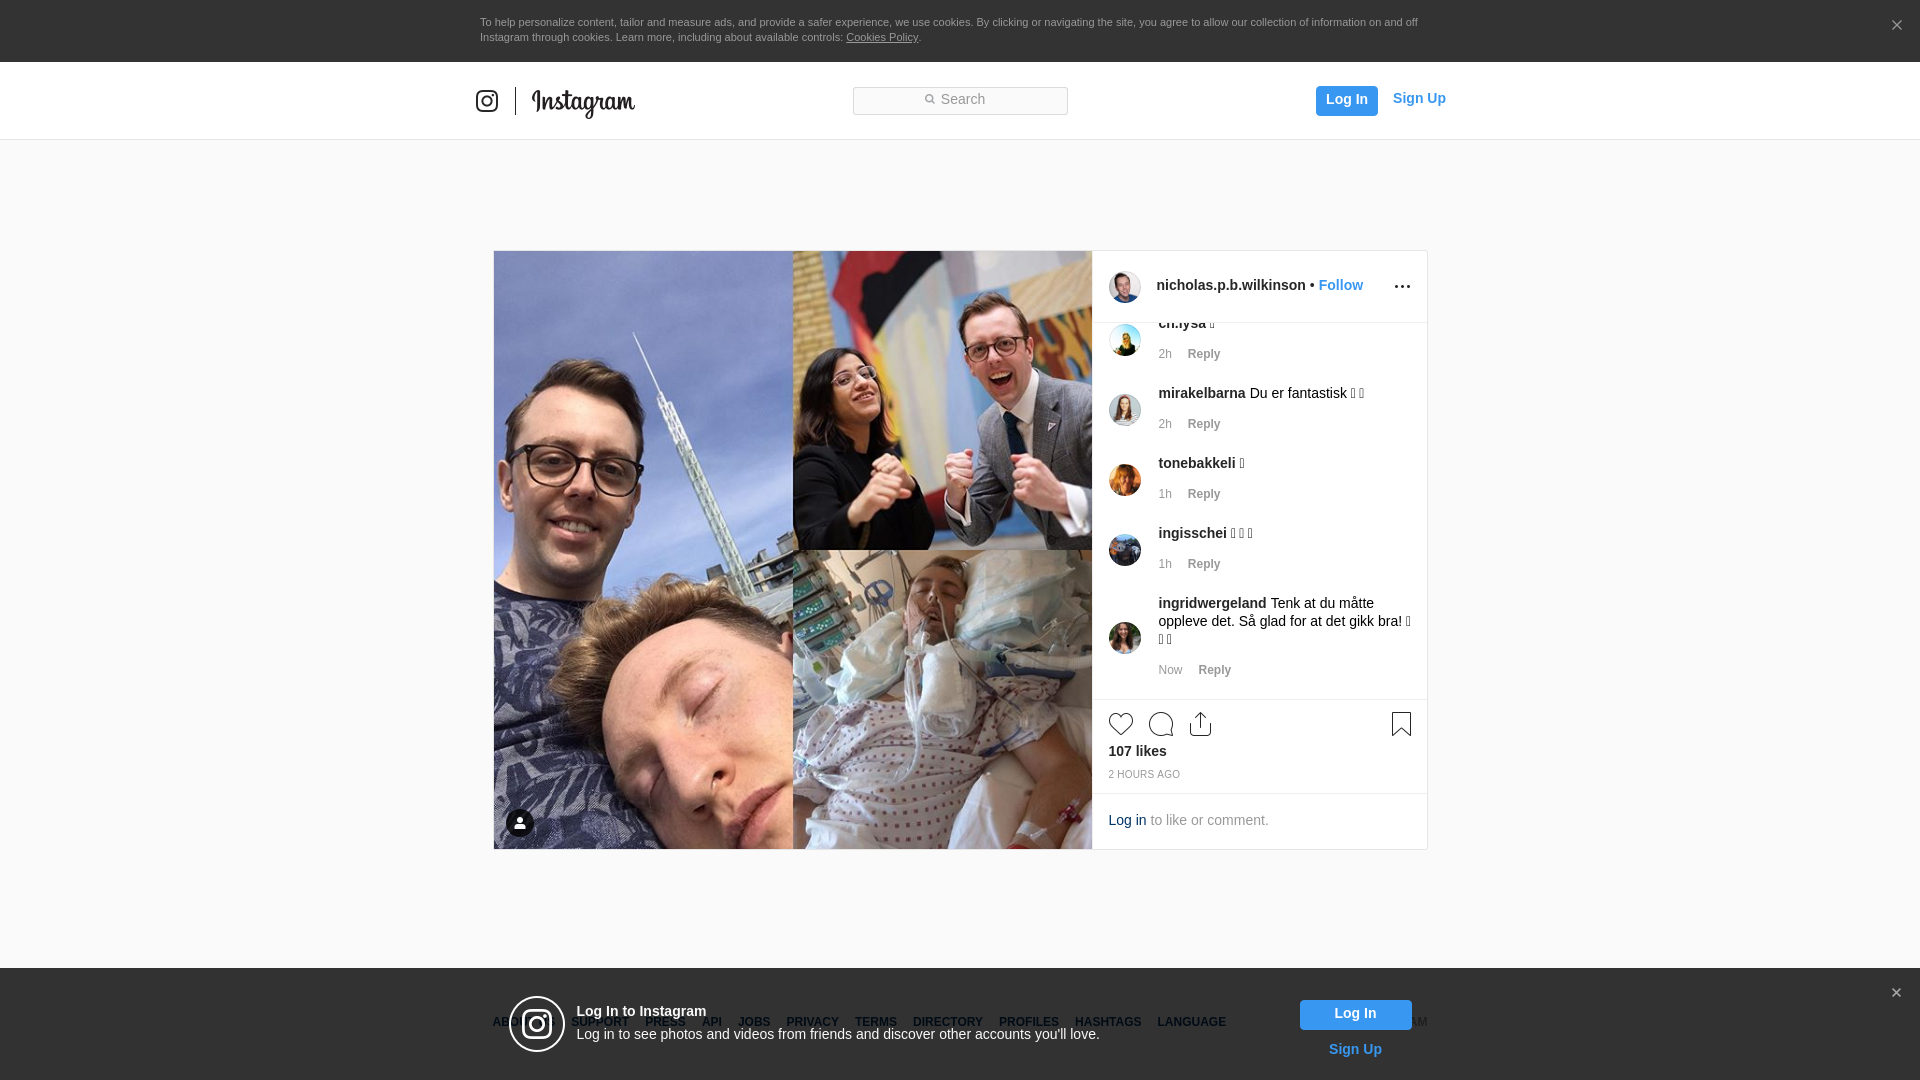
Task: Open ingisschei profile link
Action: point(1193,533)
